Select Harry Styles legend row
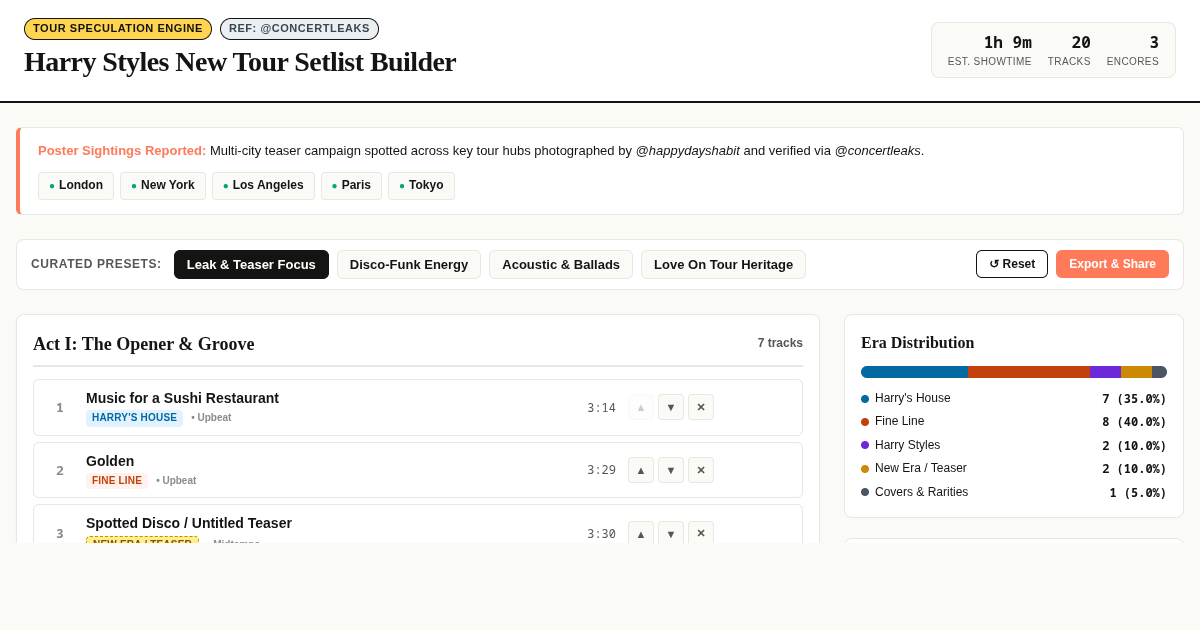Image resolution: width=1200 pixels, height=630 pixels. point(1014,445)
